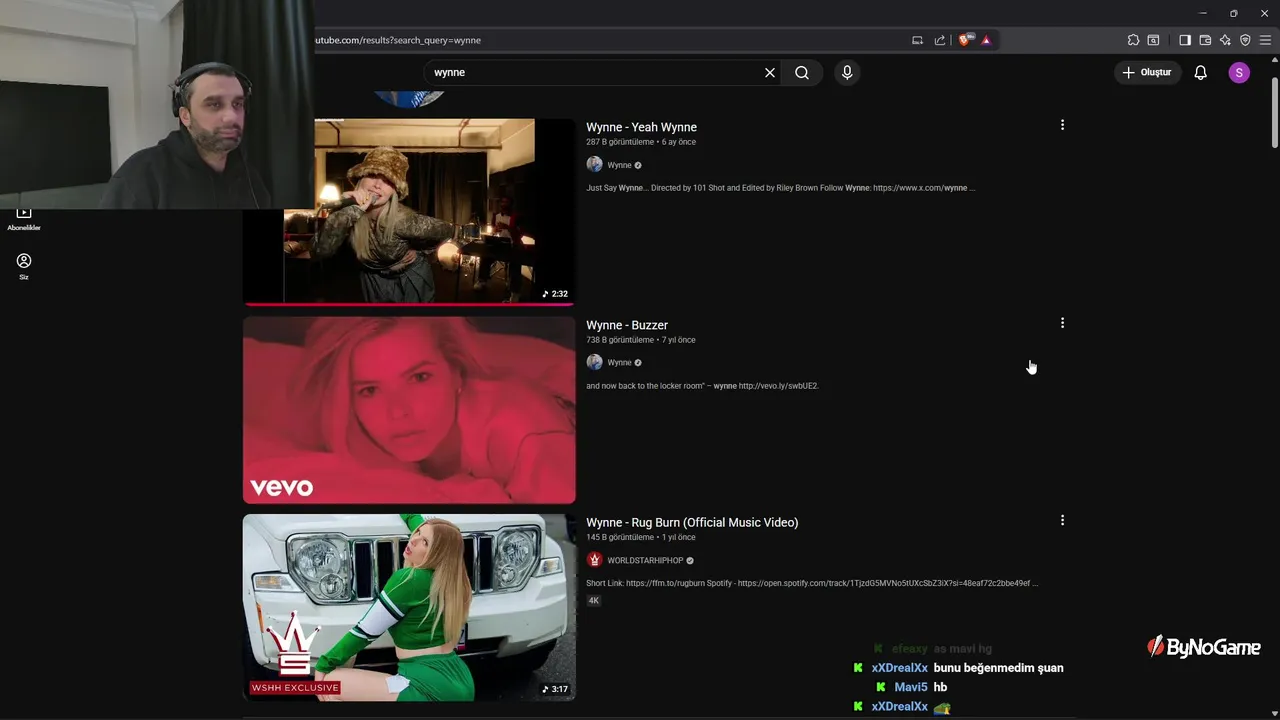Click the browser address bar URL
Viewport: 1280px width, 720px height.
pyautogui.click(x=398, y=40)
